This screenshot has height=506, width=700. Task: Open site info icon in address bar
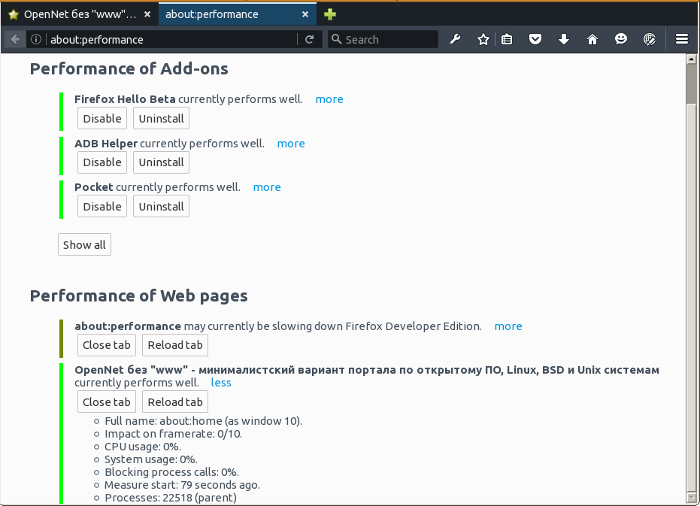click(x=36, y=39)
